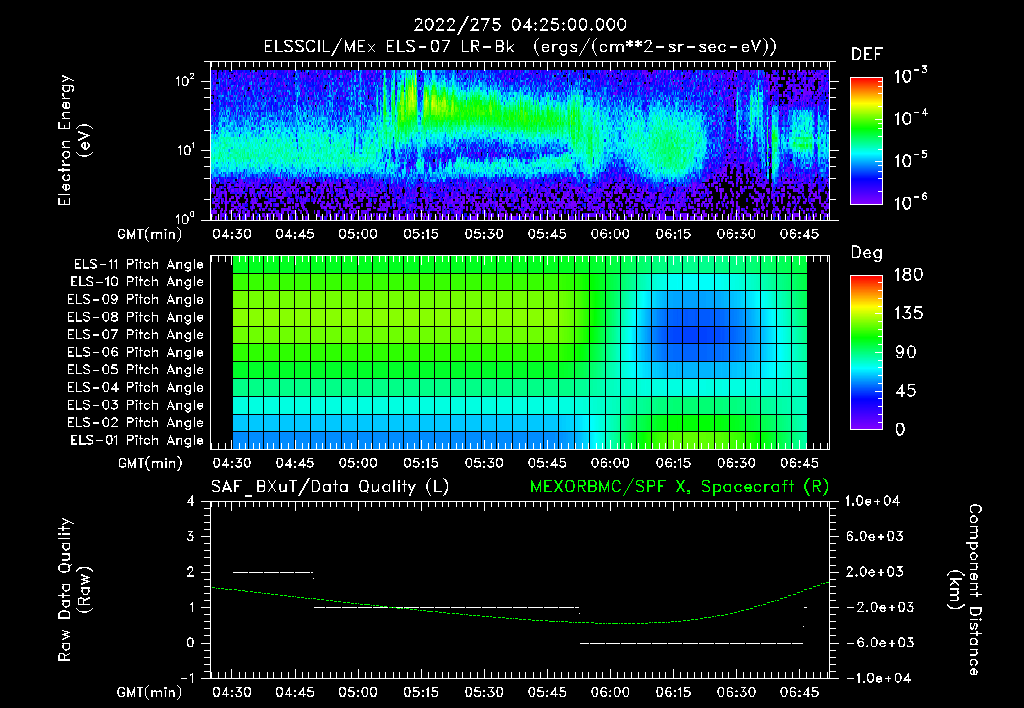Viewport: 1024px width, 708px height.
Task: Click the 135 tick on Deg color bar
Action: click(x=908, y=314)
